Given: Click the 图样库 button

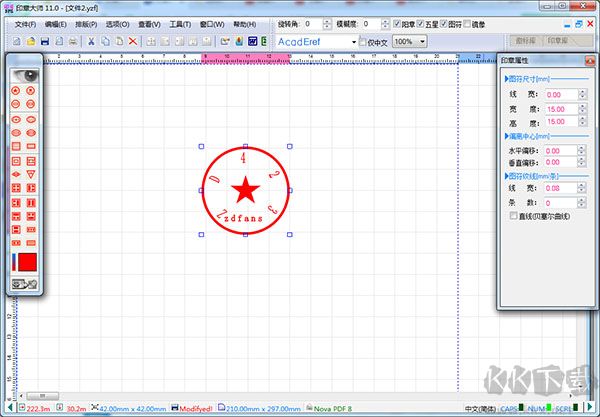Looking at the screenshot, I should (x=524, y=41).
